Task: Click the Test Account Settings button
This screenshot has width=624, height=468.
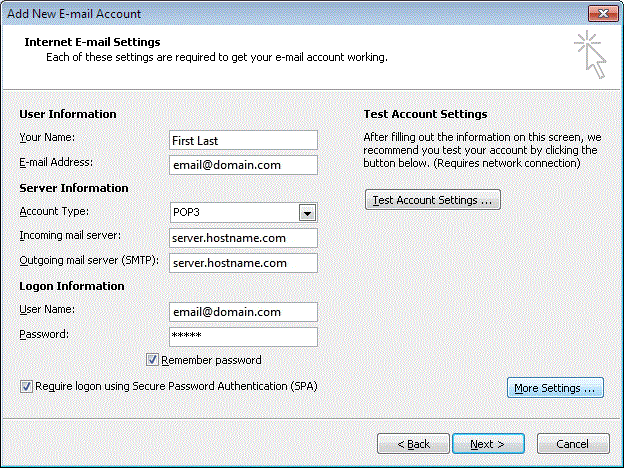Action: coord(433,200)
